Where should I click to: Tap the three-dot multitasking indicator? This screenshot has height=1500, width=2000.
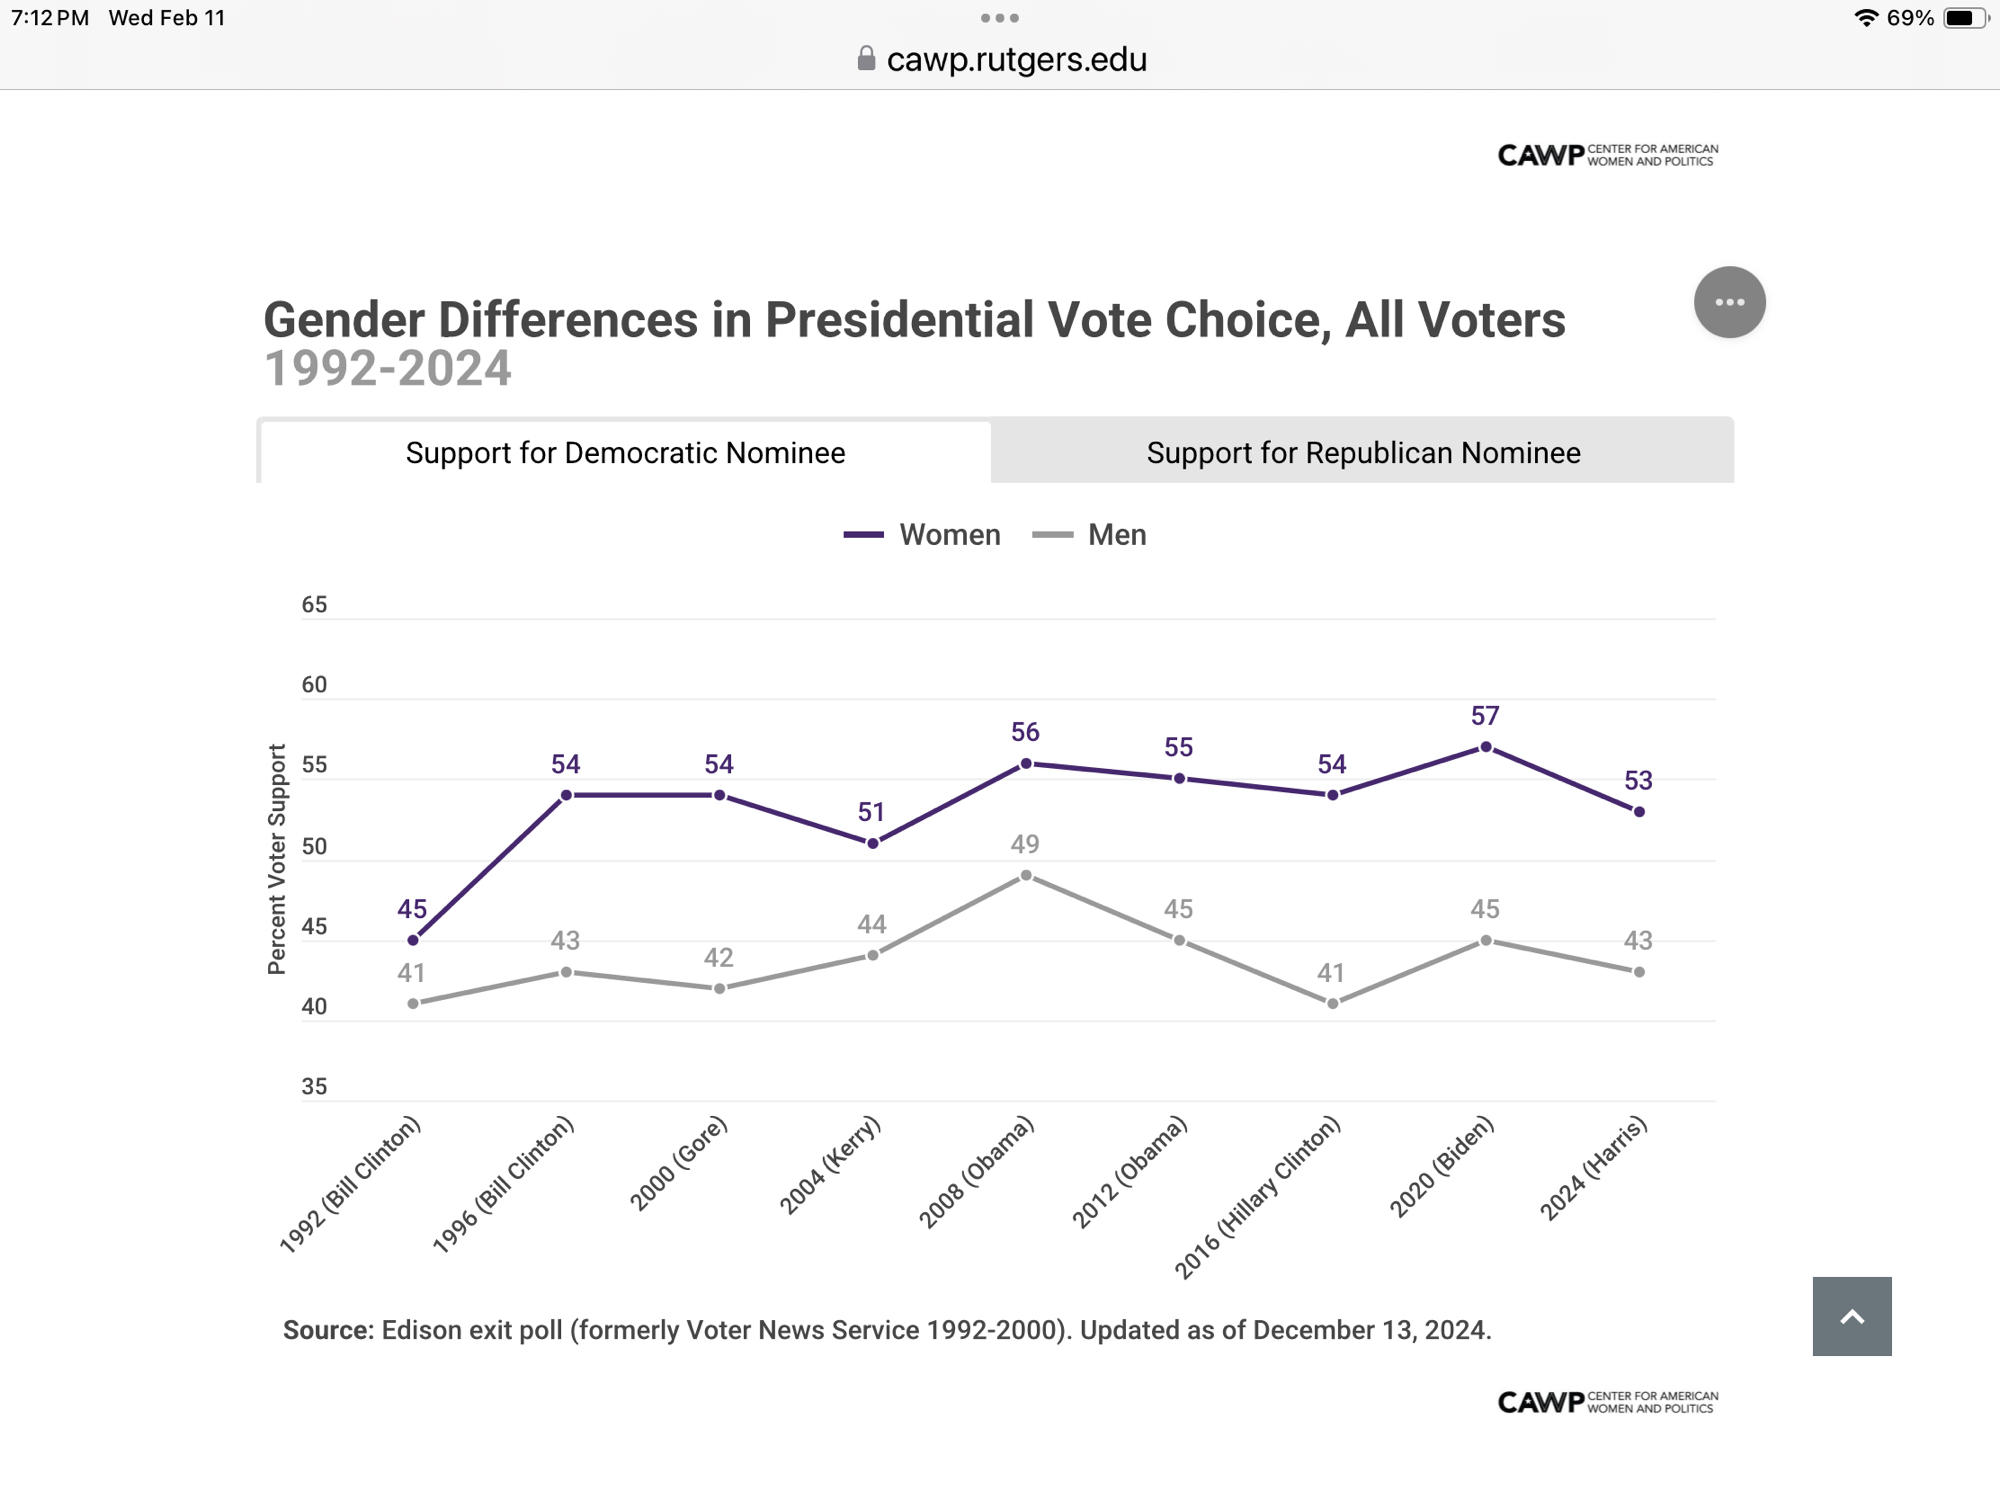(x=999, y=18)
